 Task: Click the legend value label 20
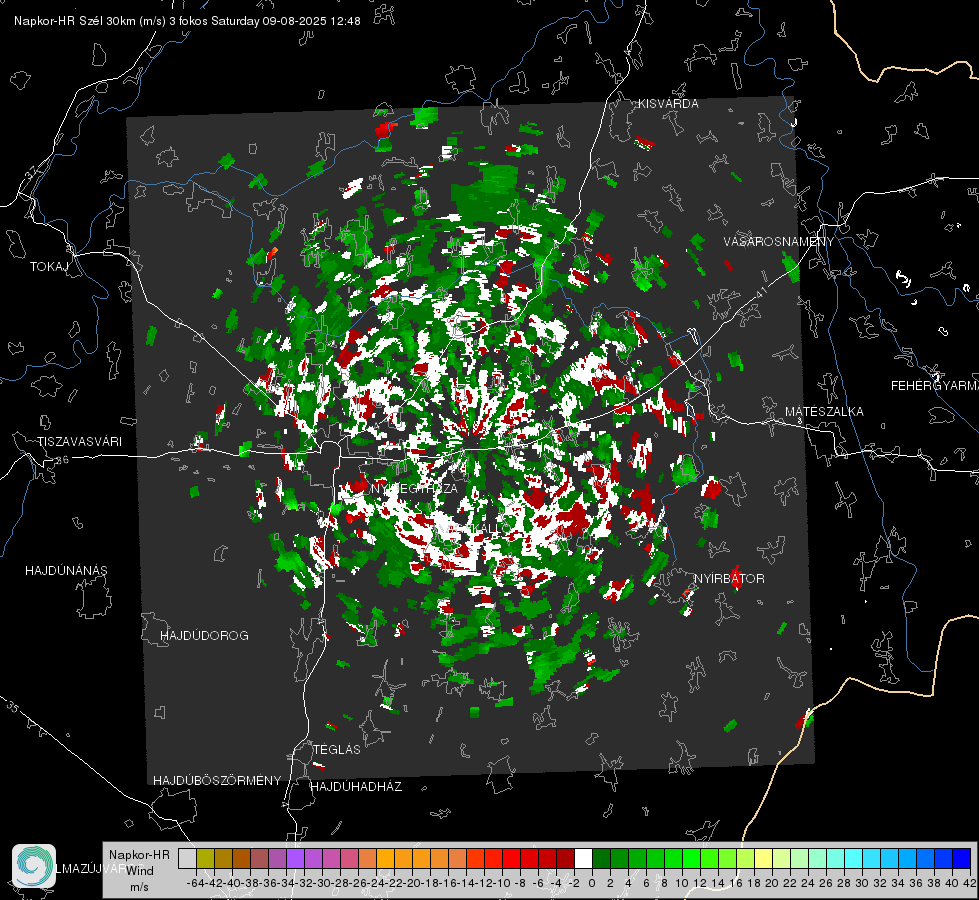(x=772, y=883)
